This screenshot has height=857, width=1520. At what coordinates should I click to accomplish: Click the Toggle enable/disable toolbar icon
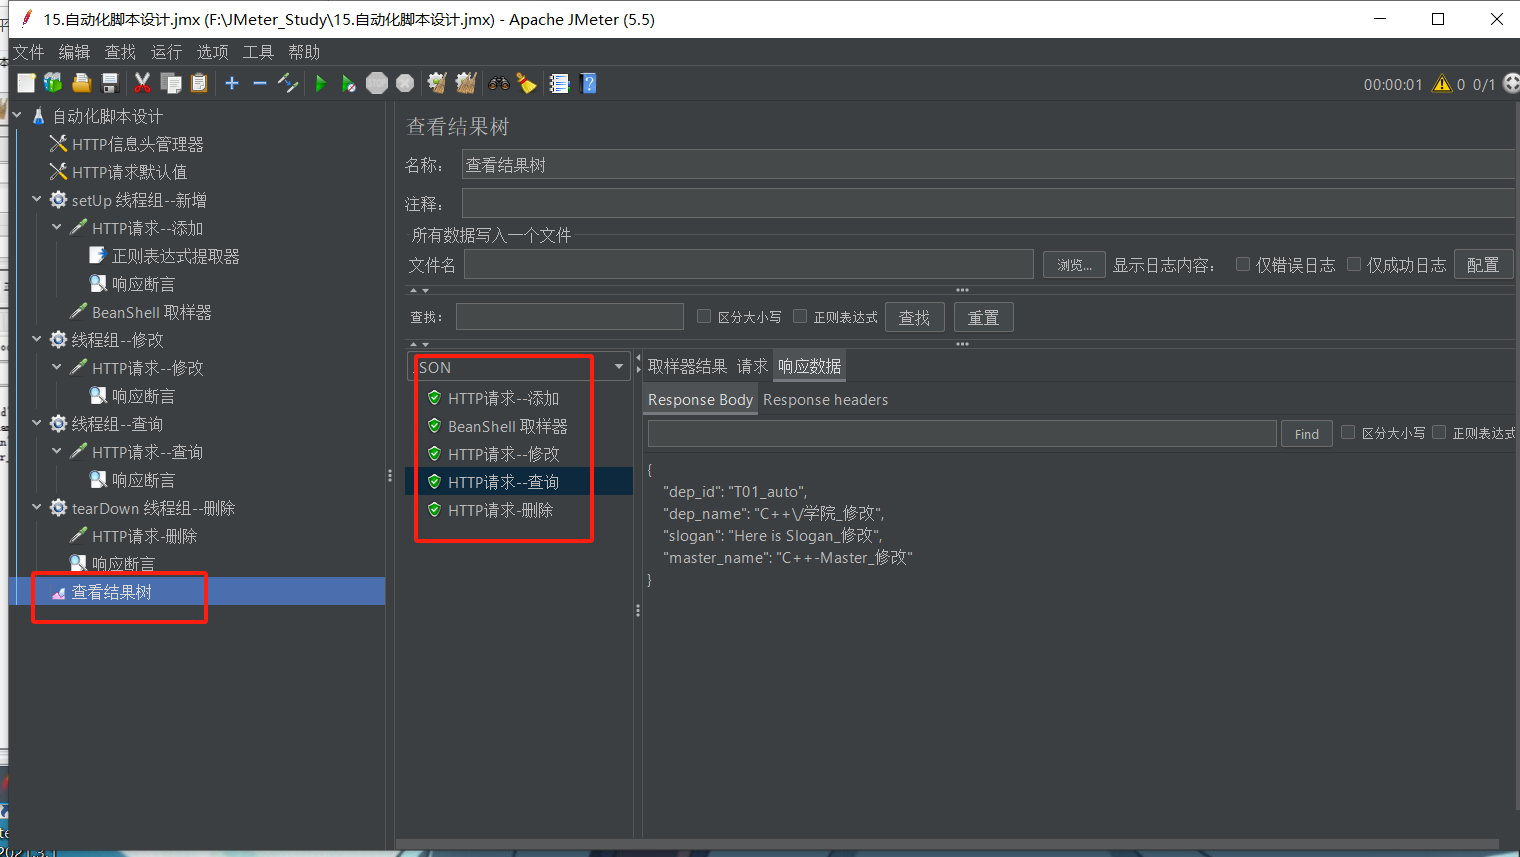[288, 83]
